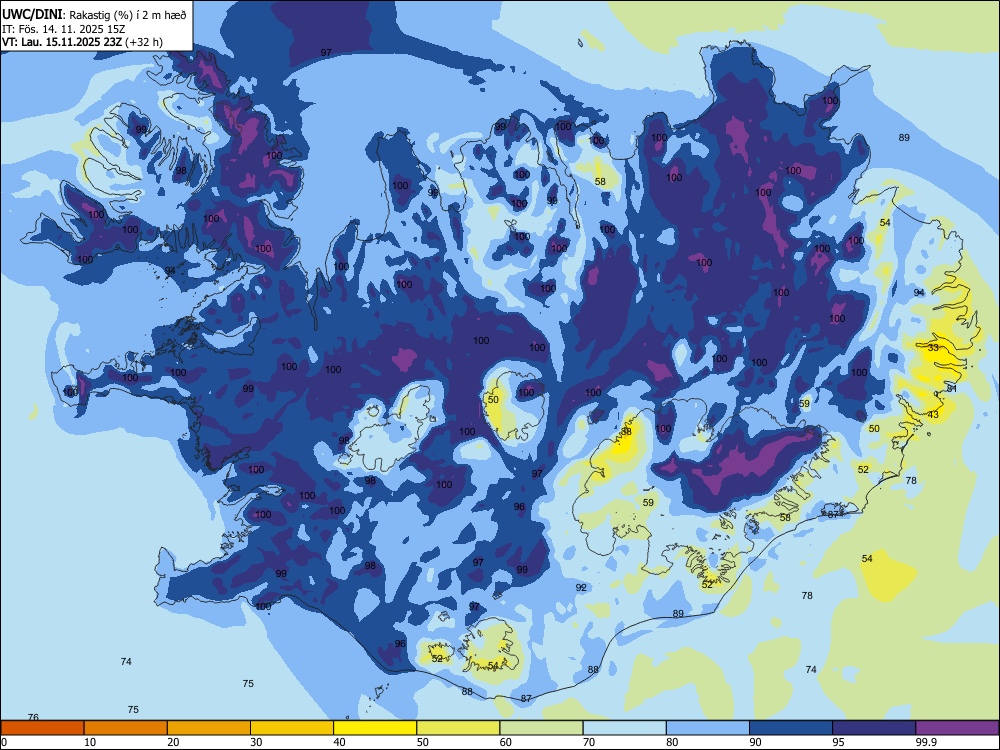The image size is (1000, 750).
Task: Click the 50–60 pale yellow legend swatch
Action: tap(458, 728)
